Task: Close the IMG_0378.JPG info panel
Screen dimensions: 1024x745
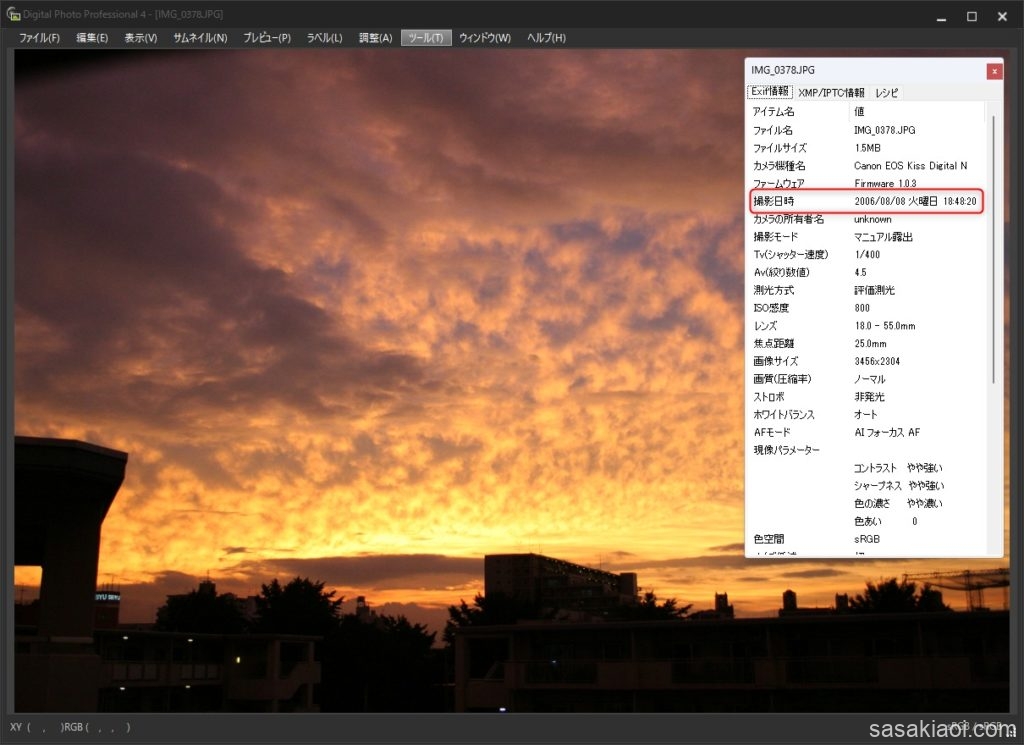Action: [x=994, y=71]
